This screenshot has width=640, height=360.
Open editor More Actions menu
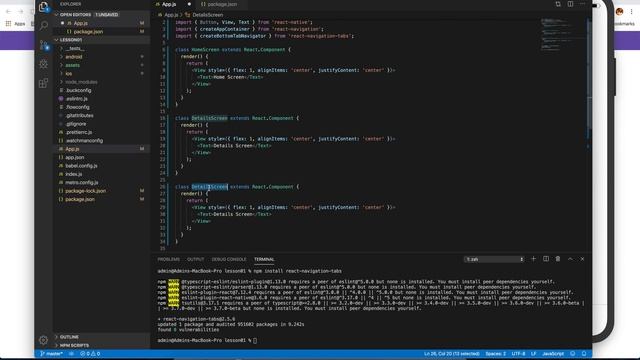[x=582, y=4]
